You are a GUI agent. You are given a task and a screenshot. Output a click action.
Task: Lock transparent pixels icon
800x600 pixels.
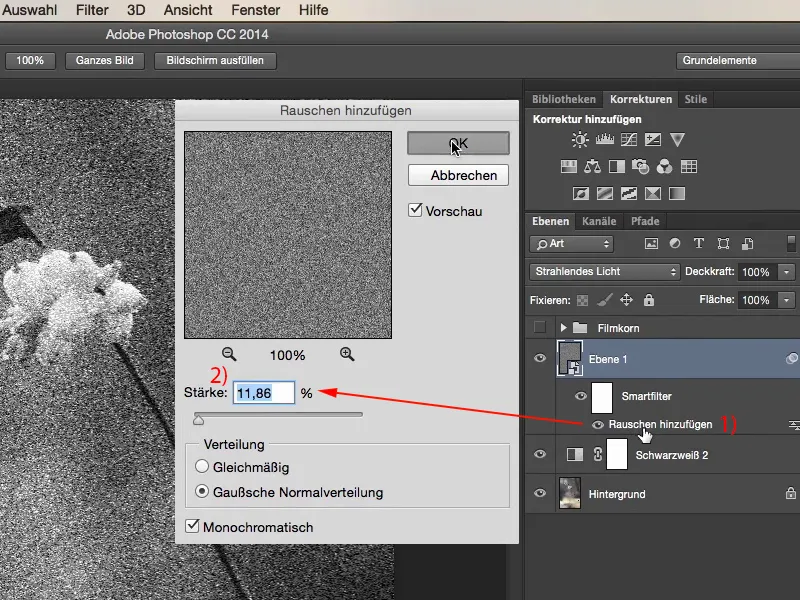tap(582, 300)
